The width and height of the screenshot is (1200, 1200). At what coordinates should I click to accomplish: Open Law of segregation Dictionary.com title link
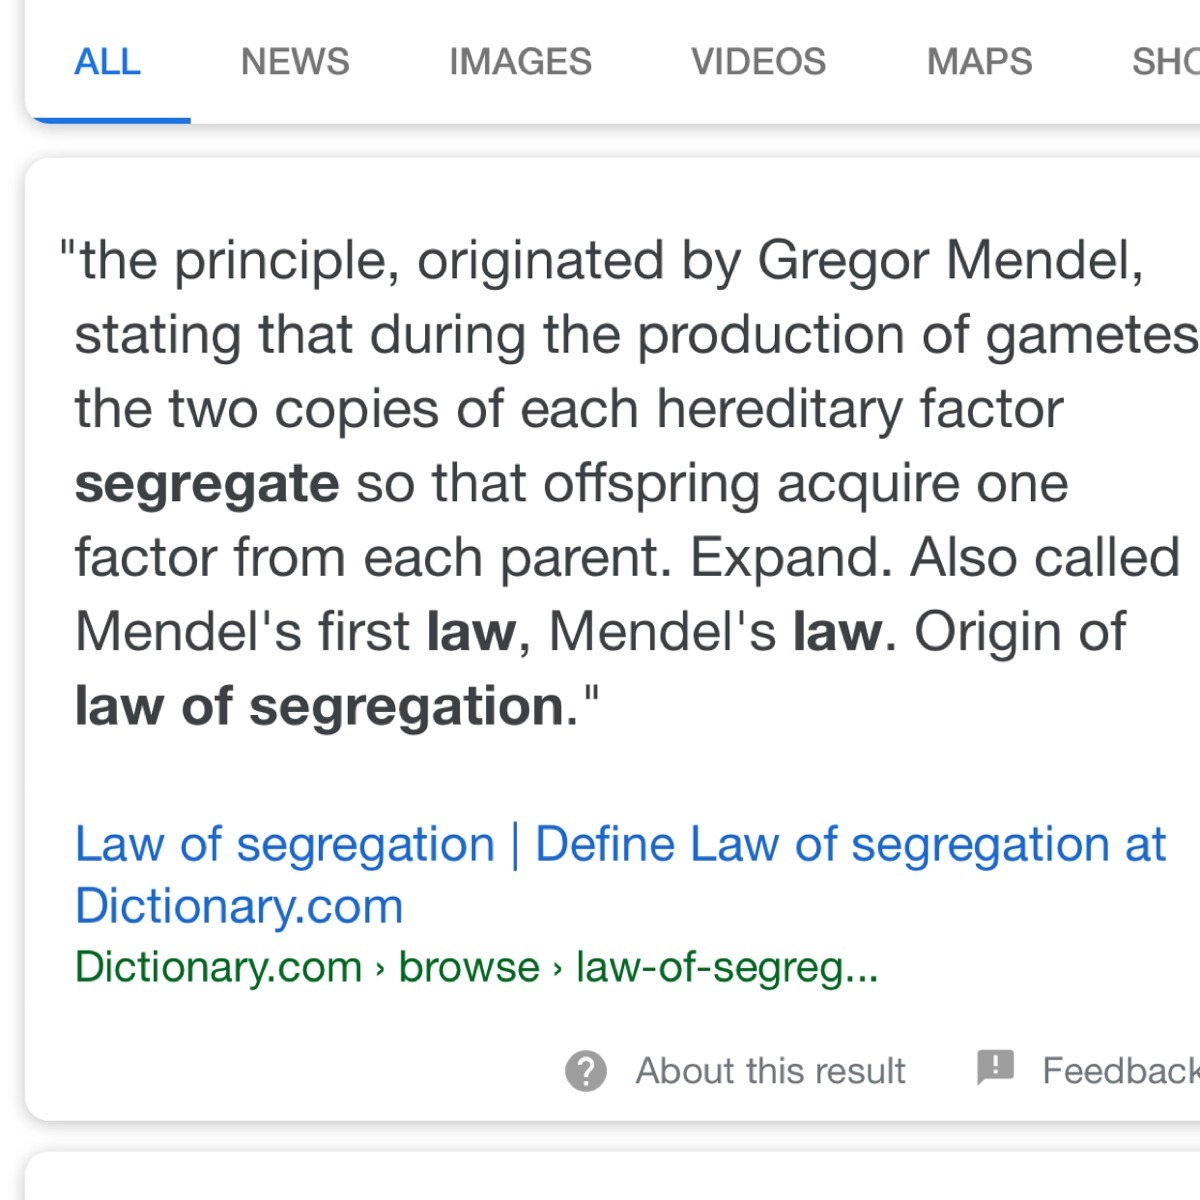click(620, 875)
